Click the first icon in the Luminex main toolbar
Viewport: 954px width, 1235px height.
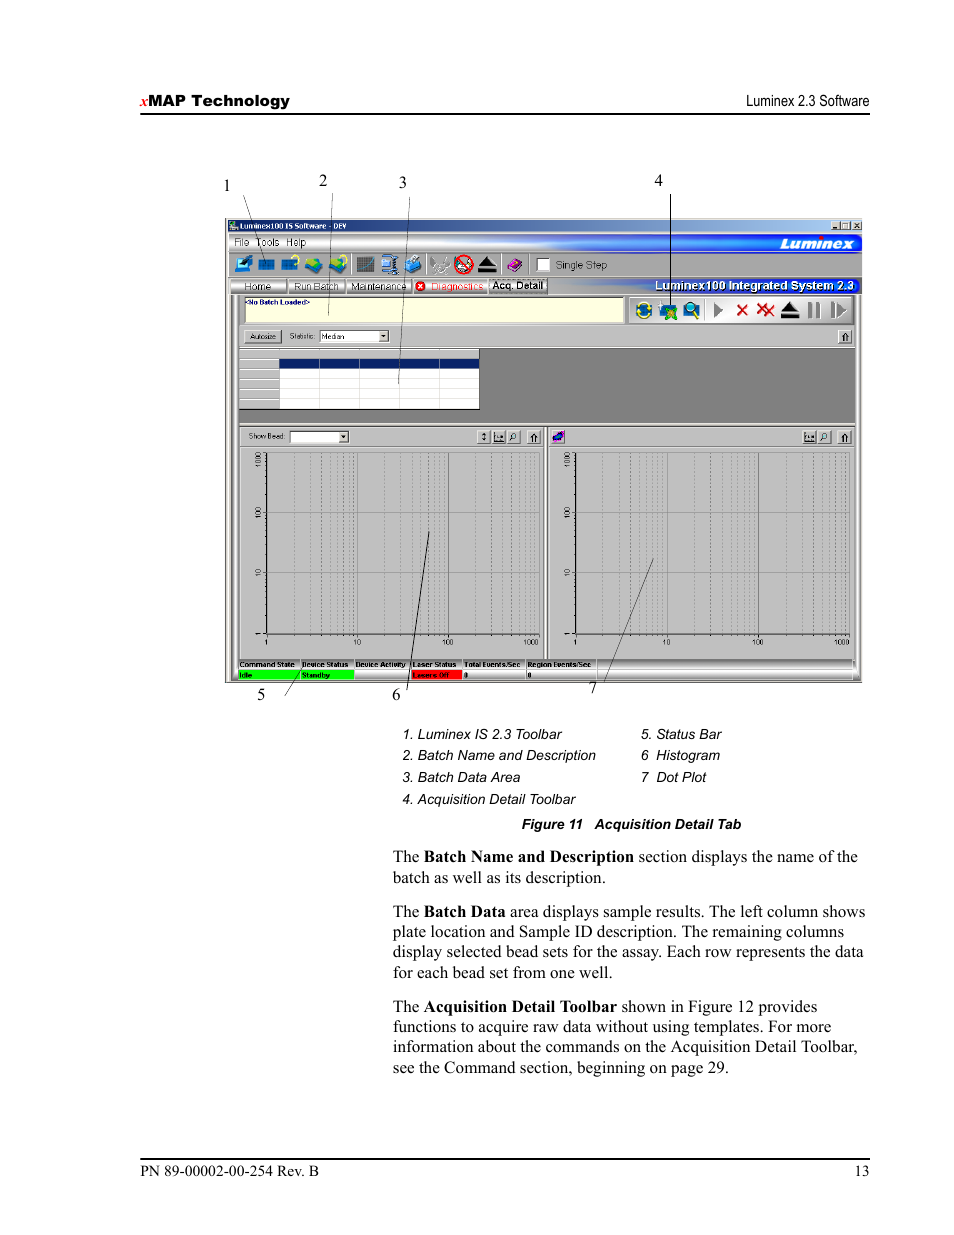(x=243, y=264)
